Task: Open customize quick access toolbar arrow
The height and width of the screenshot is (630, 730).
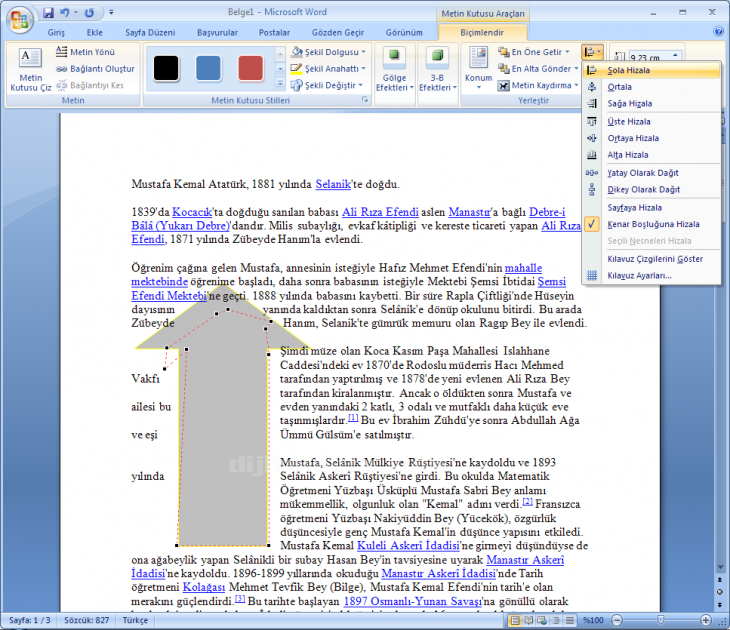Action: tap(111, 13)
